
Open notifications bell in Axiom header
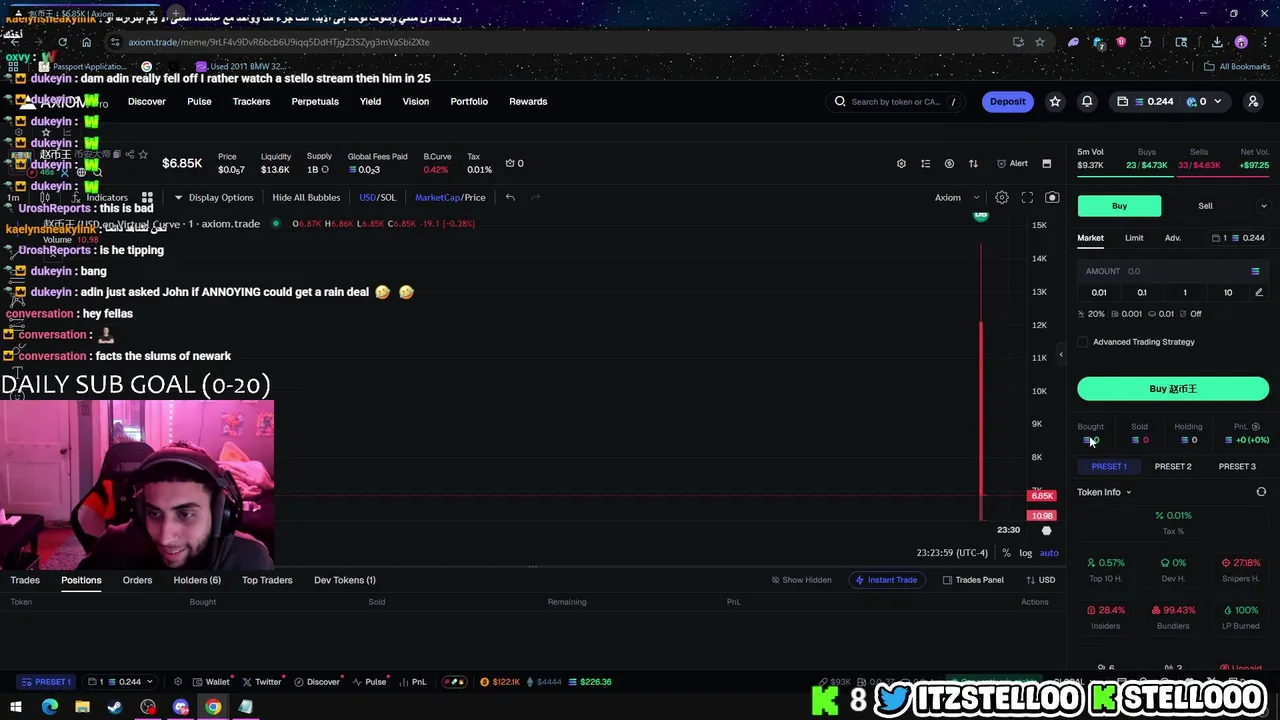tap(1087, 101)
